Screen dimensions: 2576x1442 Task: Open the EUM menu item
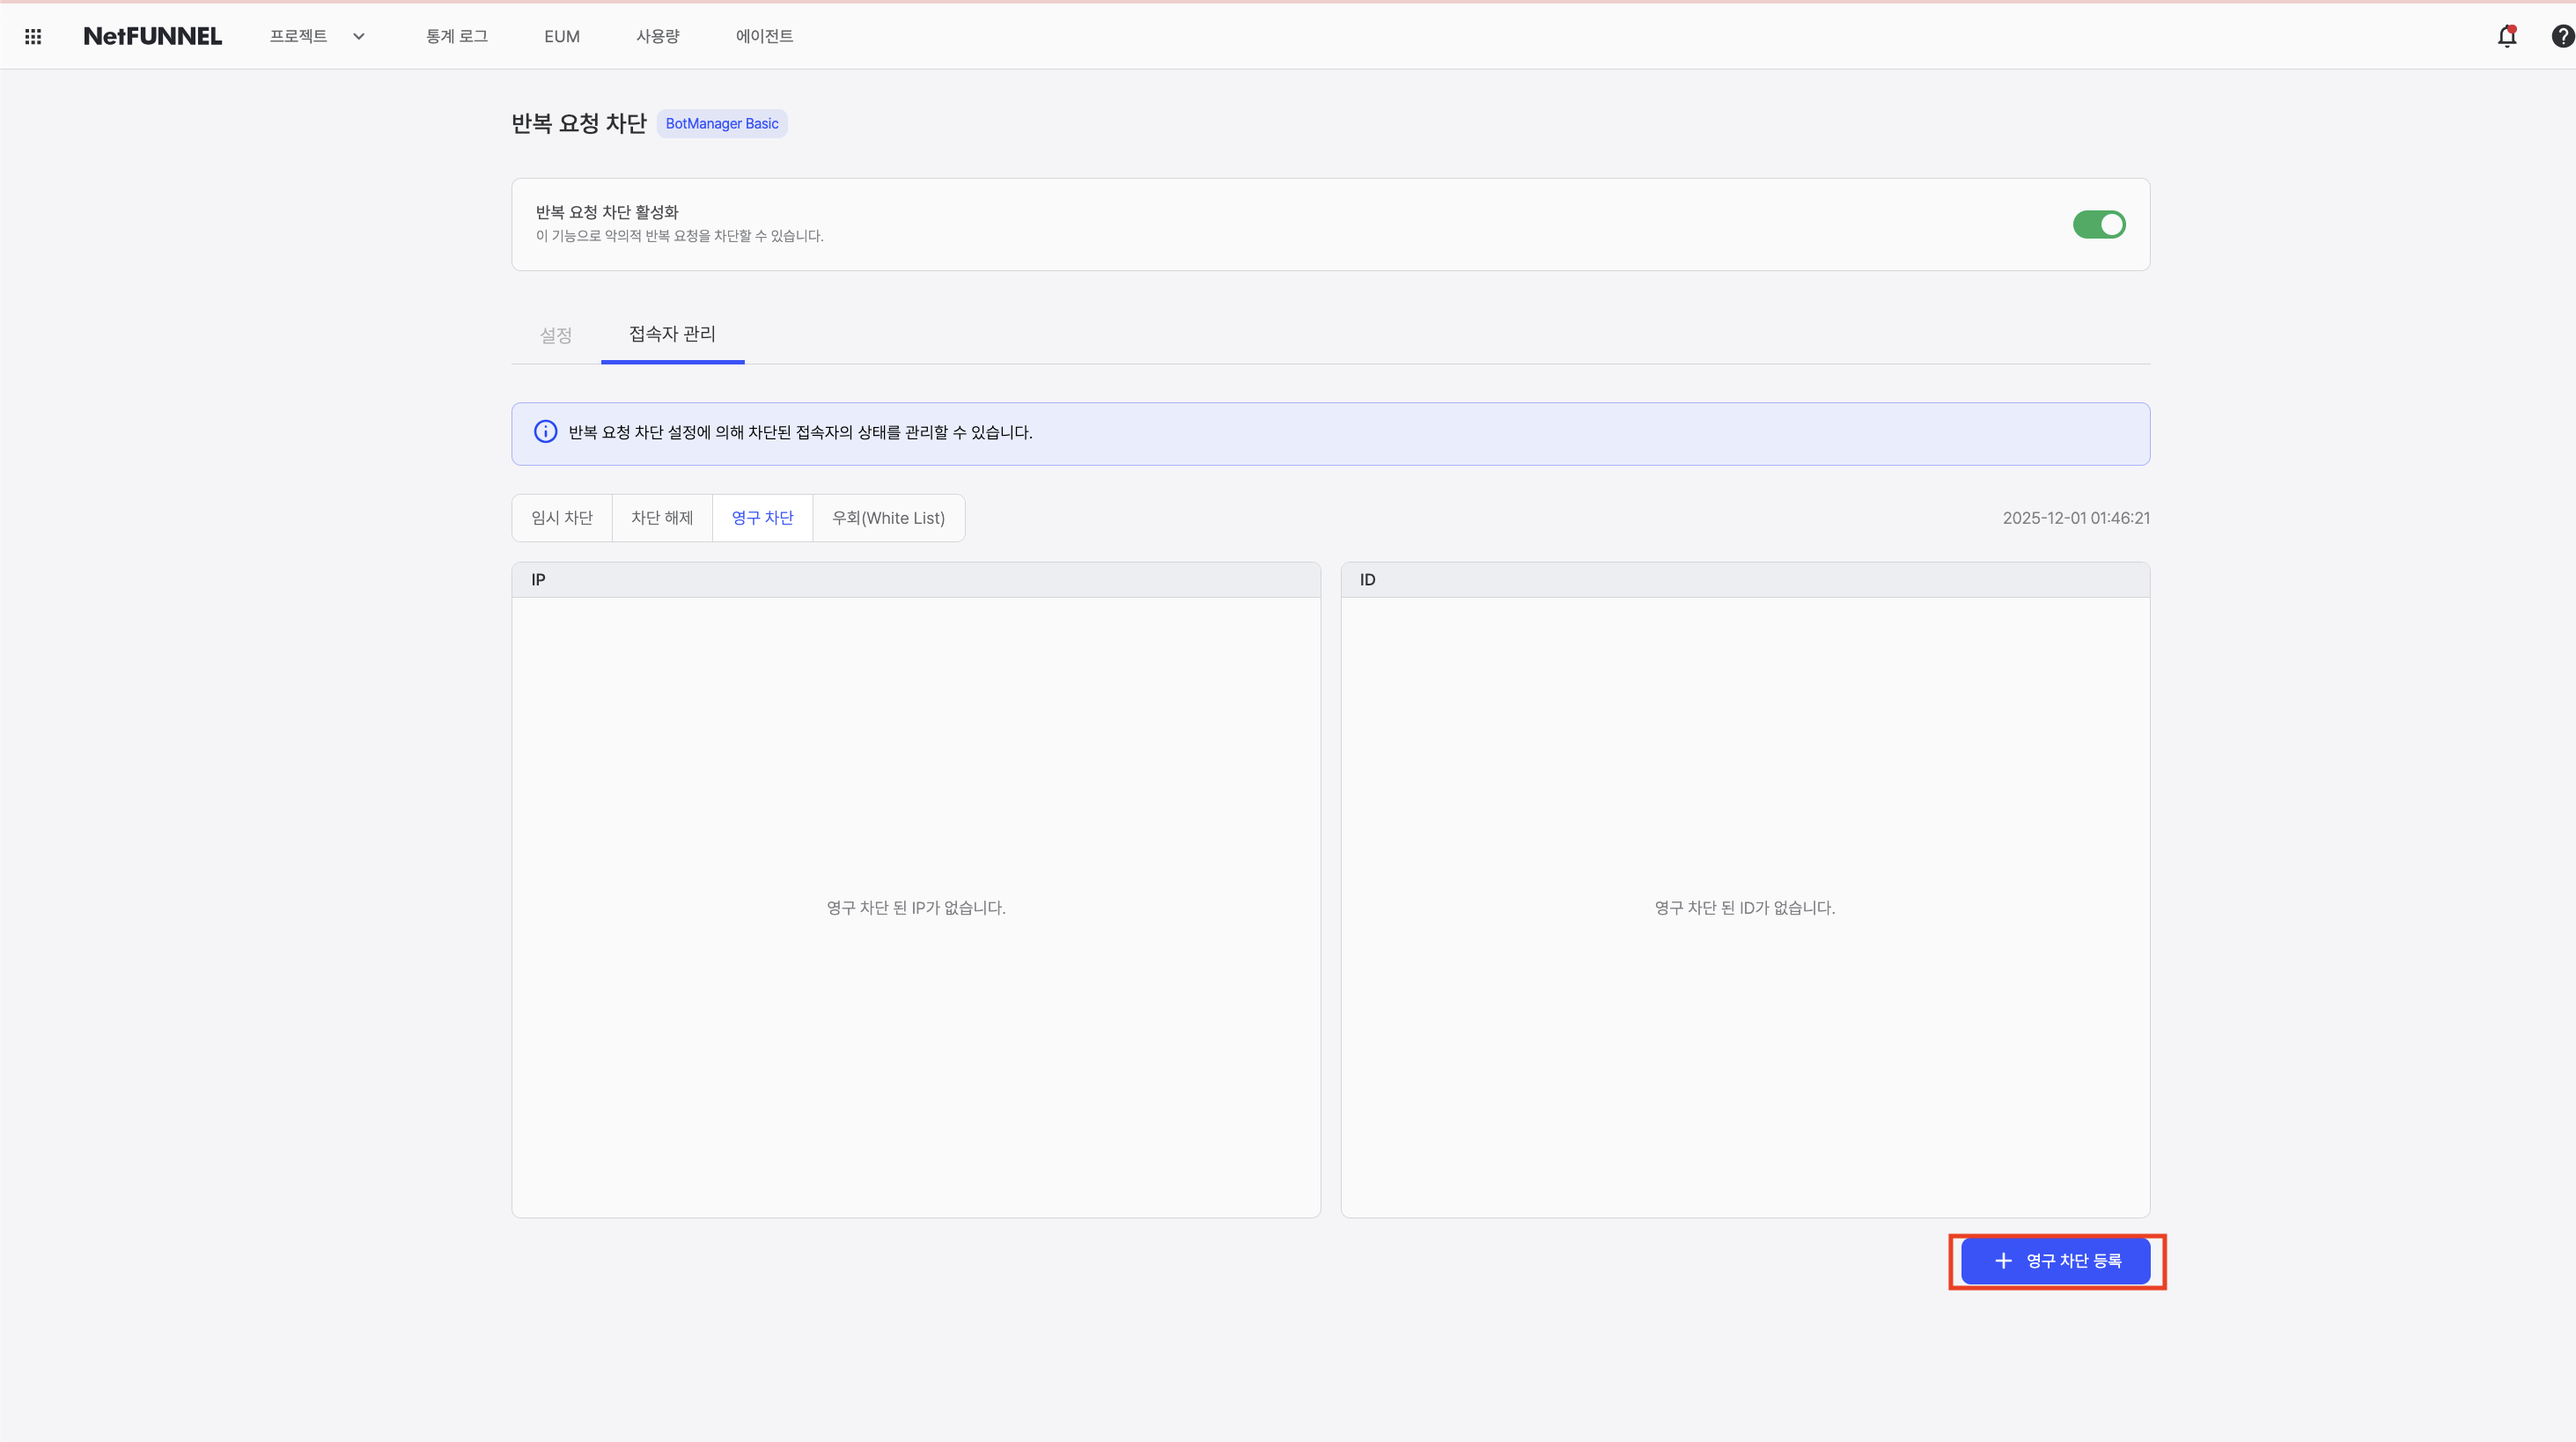pyautogui.click(x=561, y=36)
